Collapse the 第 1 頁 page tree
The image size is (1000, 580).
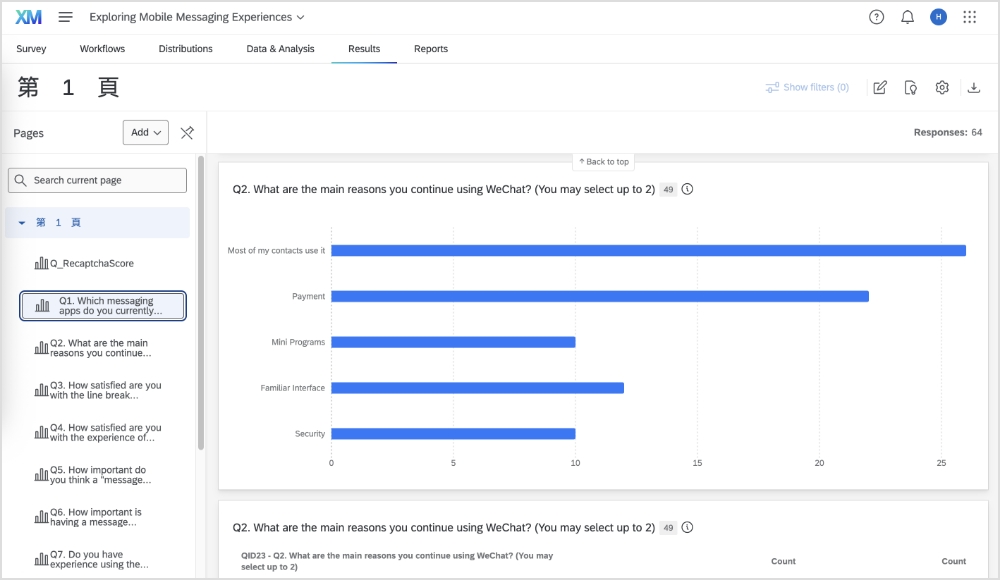click(x=22, y=223)
